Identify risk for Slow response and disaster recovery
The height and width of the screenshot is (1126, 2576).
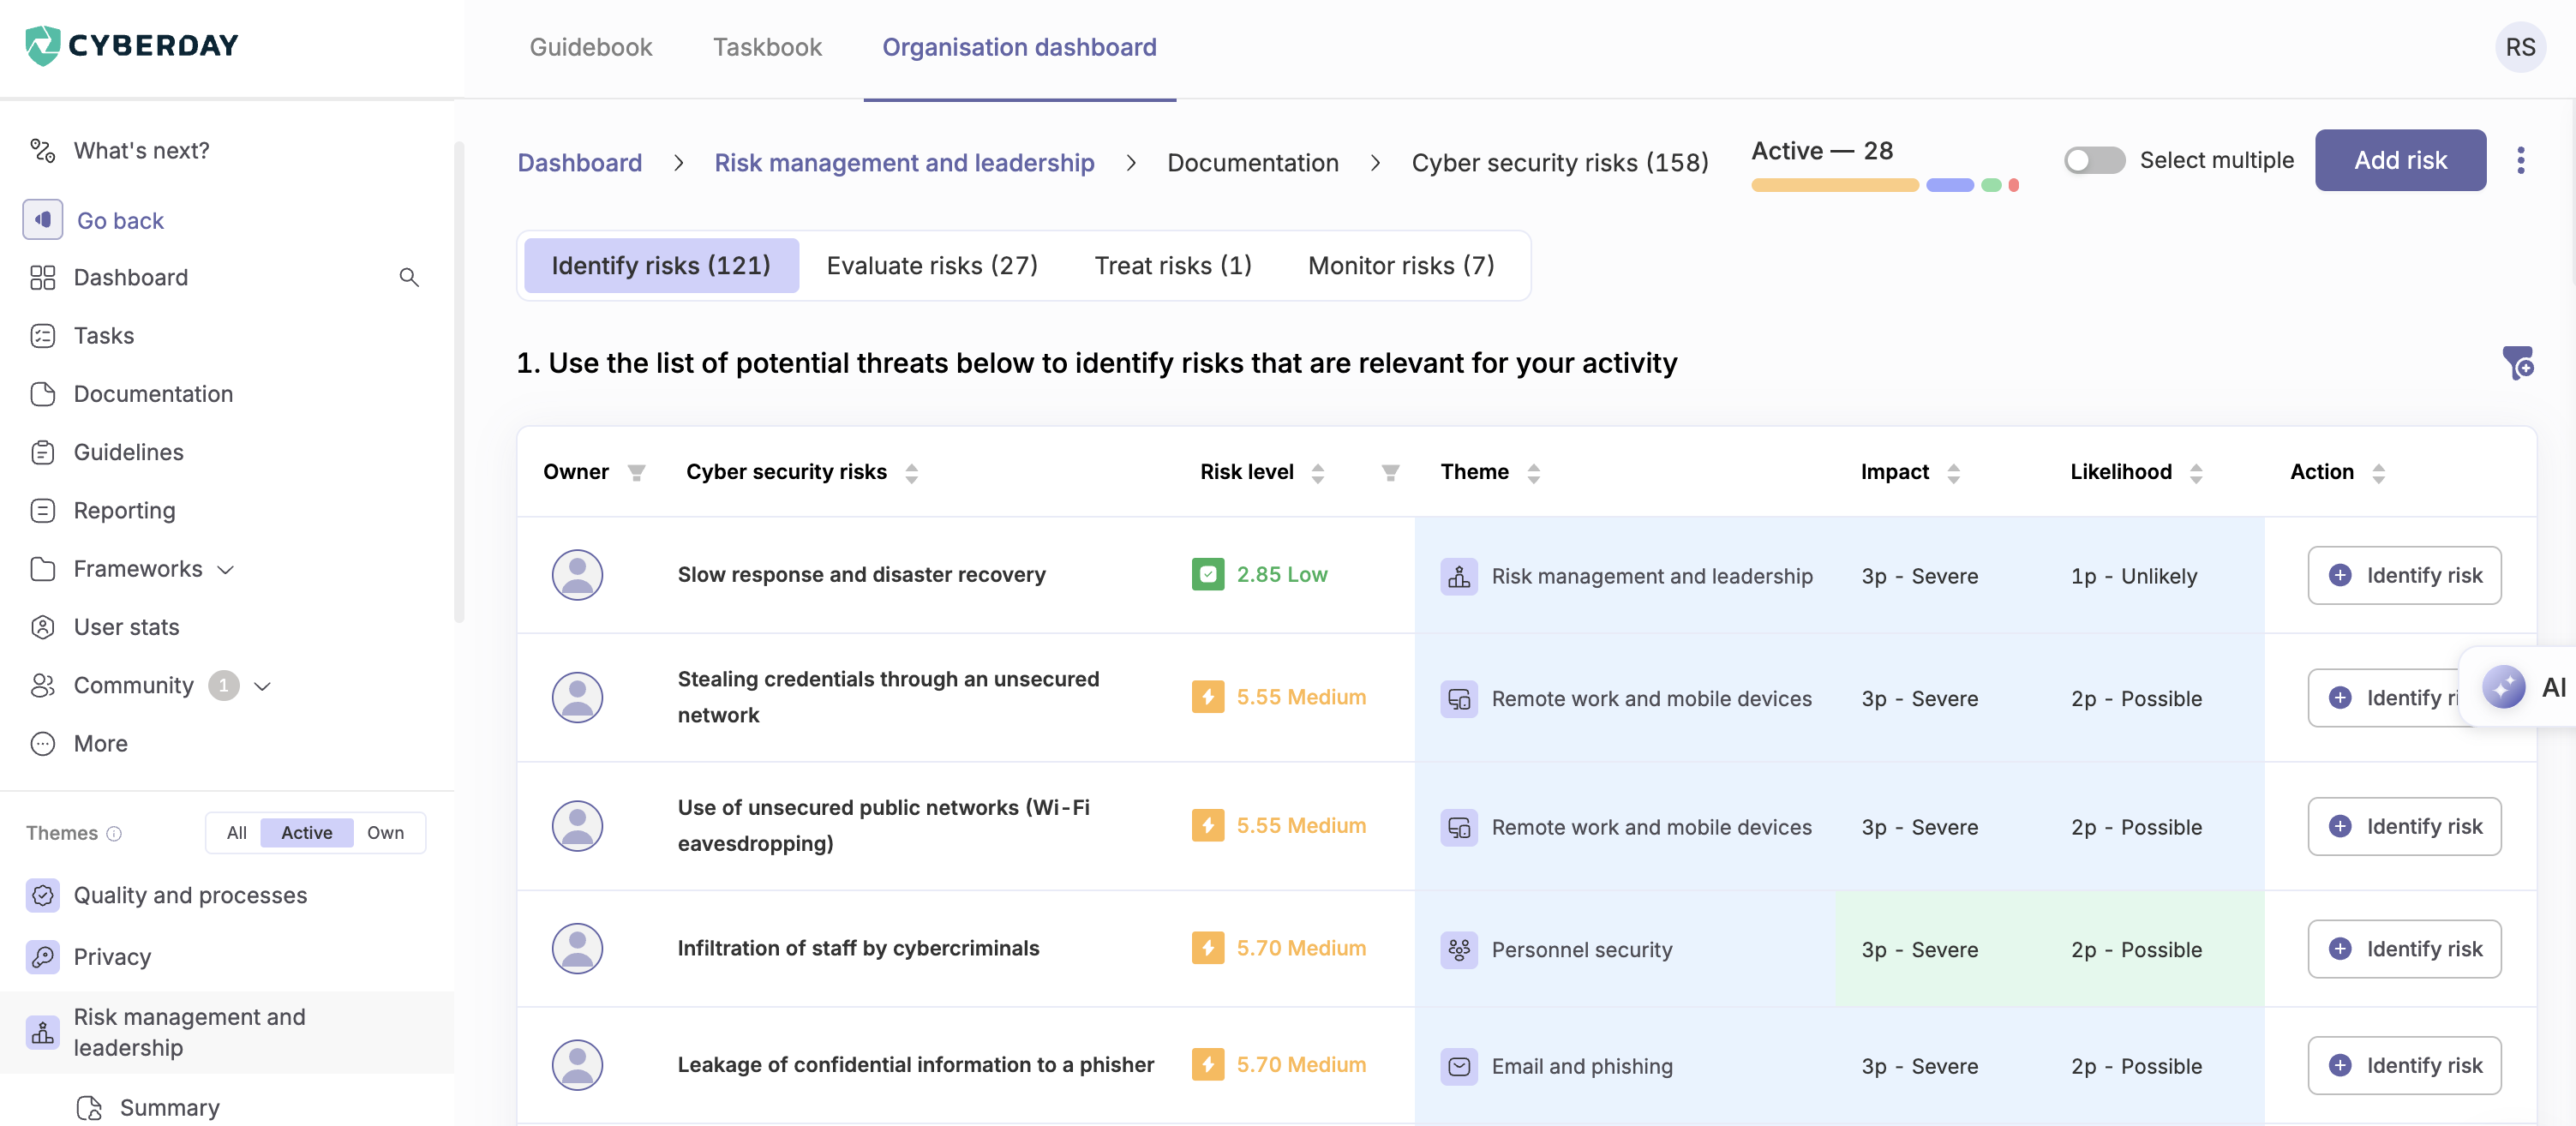click(2403, 575)
